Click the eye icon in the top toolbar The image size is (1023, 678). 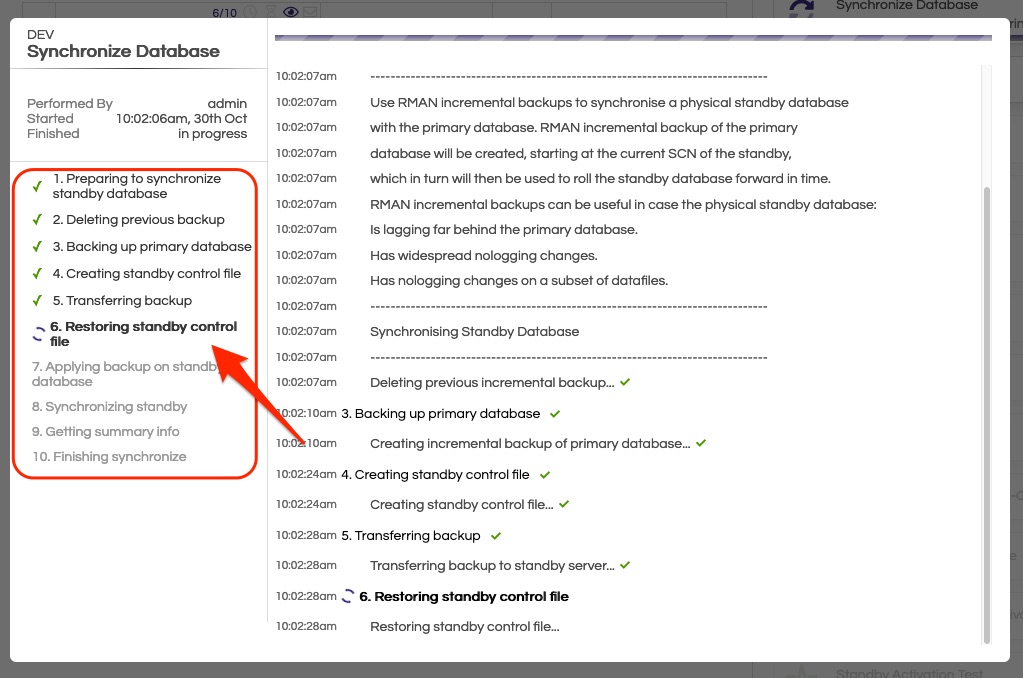click(x=290, y=11)
